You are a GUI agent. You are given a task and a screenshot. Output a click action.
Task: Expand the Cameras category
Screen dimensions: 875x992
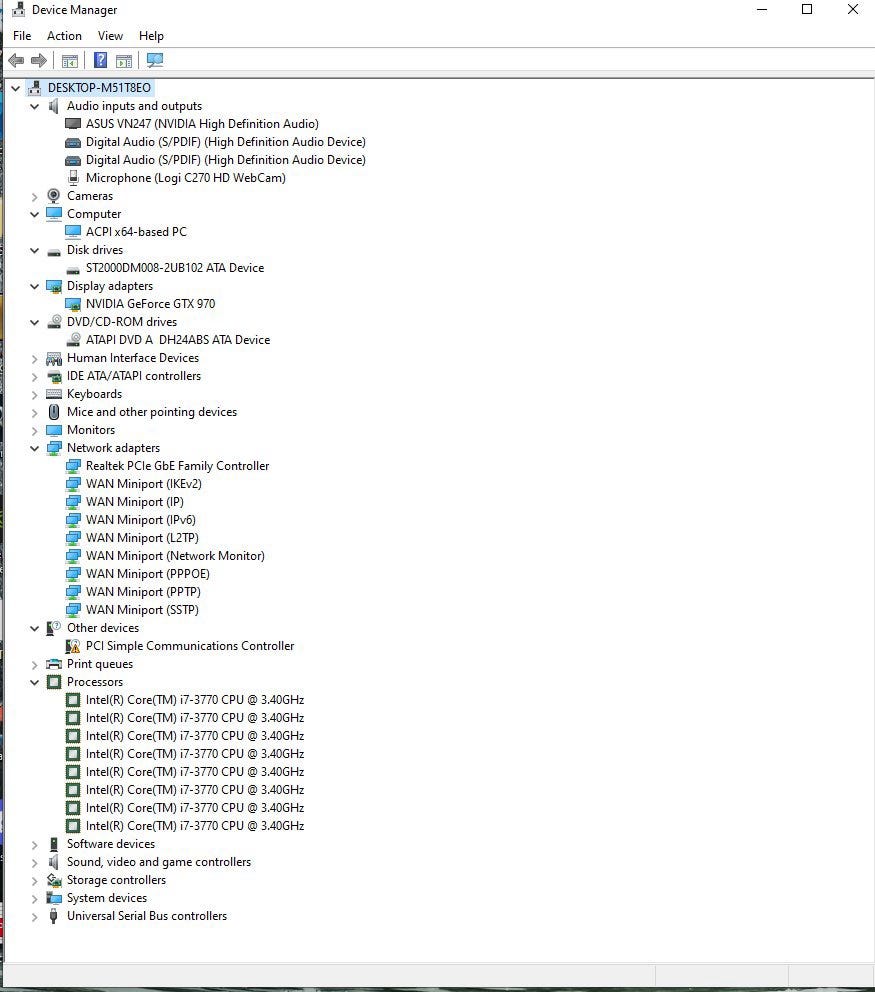click(x=35, y=197)
